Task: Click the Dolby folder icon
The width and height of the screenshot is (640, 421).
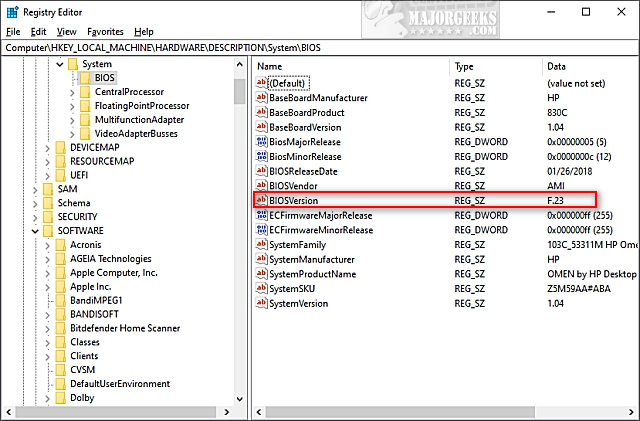Action: [60, 397]
